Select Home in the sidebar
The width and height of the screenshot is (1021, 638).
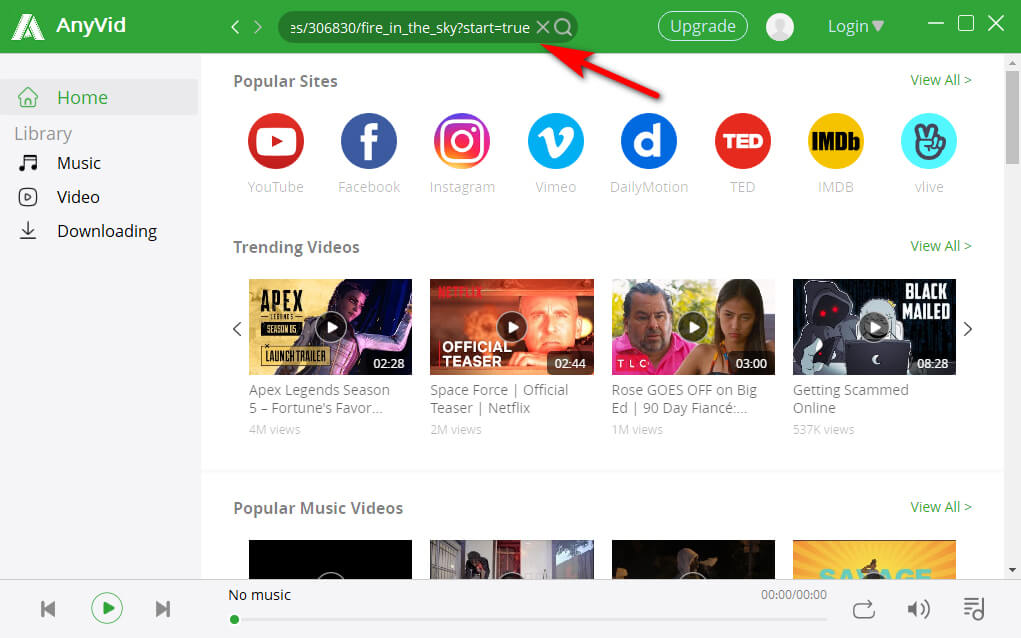(99, 97)
